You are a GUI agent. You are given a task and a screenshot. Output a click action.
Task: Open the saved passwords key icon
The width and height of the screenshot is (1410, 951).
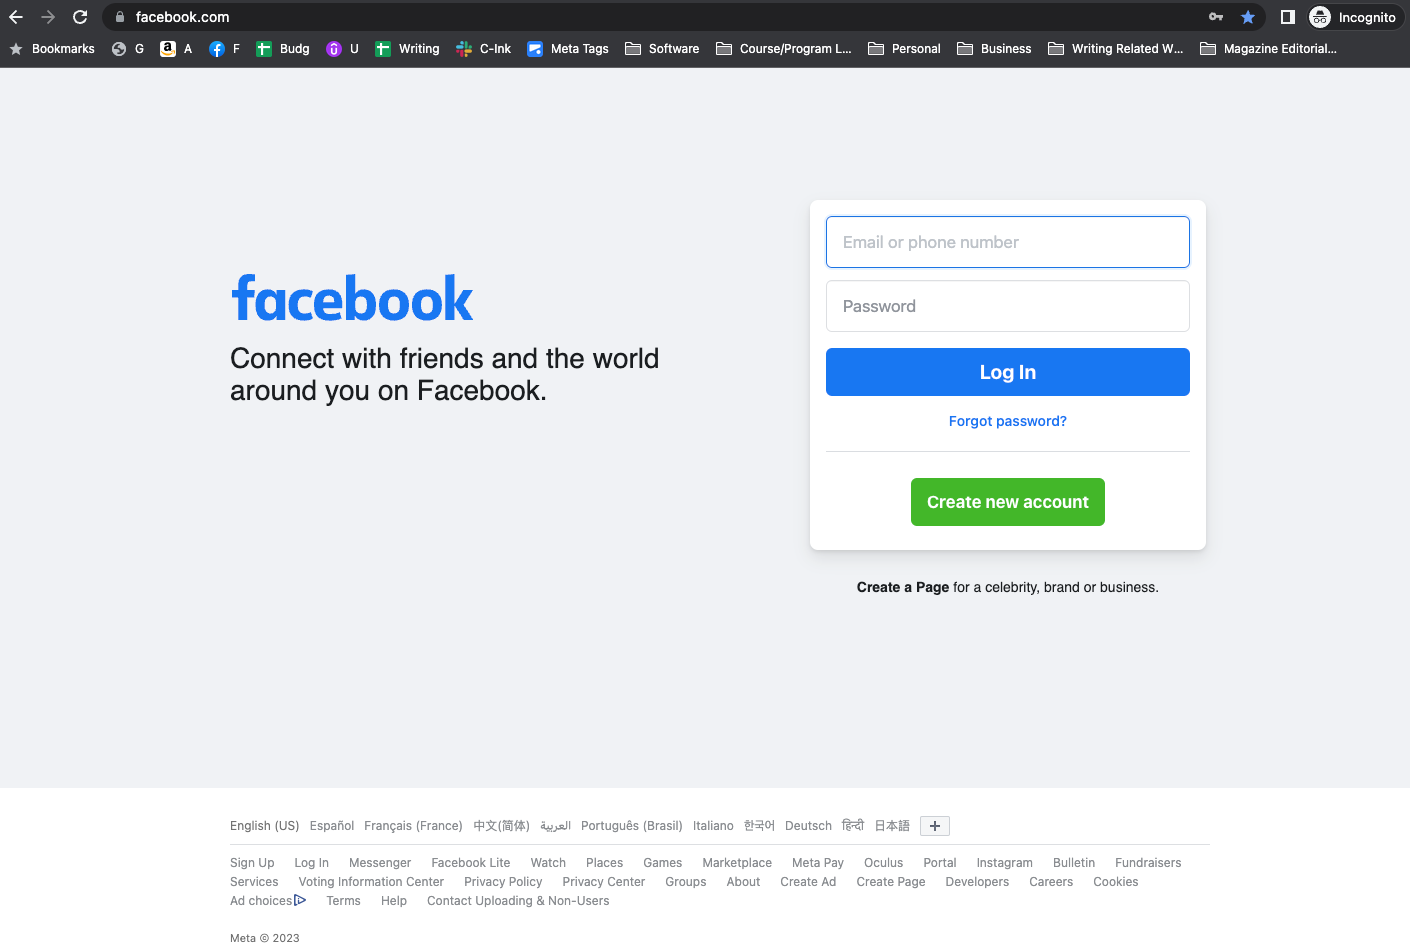point(1216,17)
